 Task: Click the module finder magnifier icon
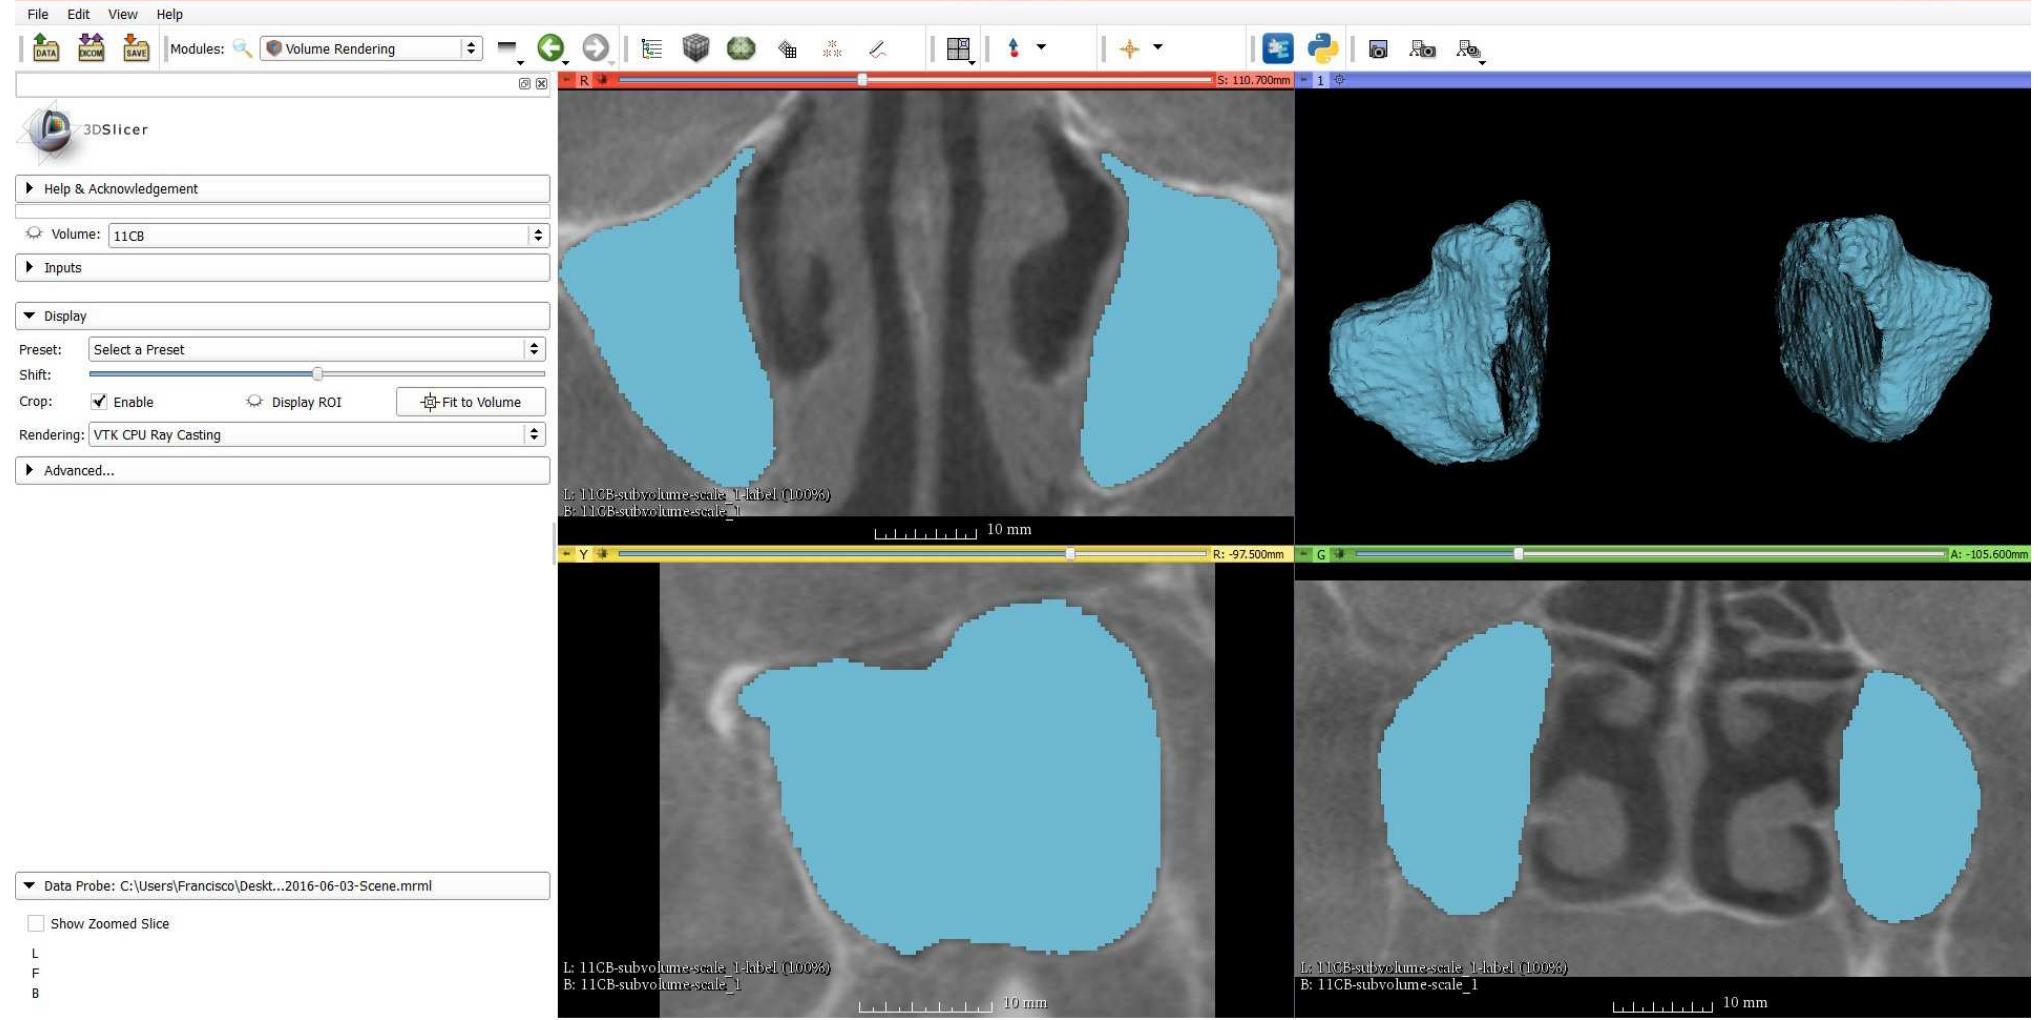[x=242, y=48]
